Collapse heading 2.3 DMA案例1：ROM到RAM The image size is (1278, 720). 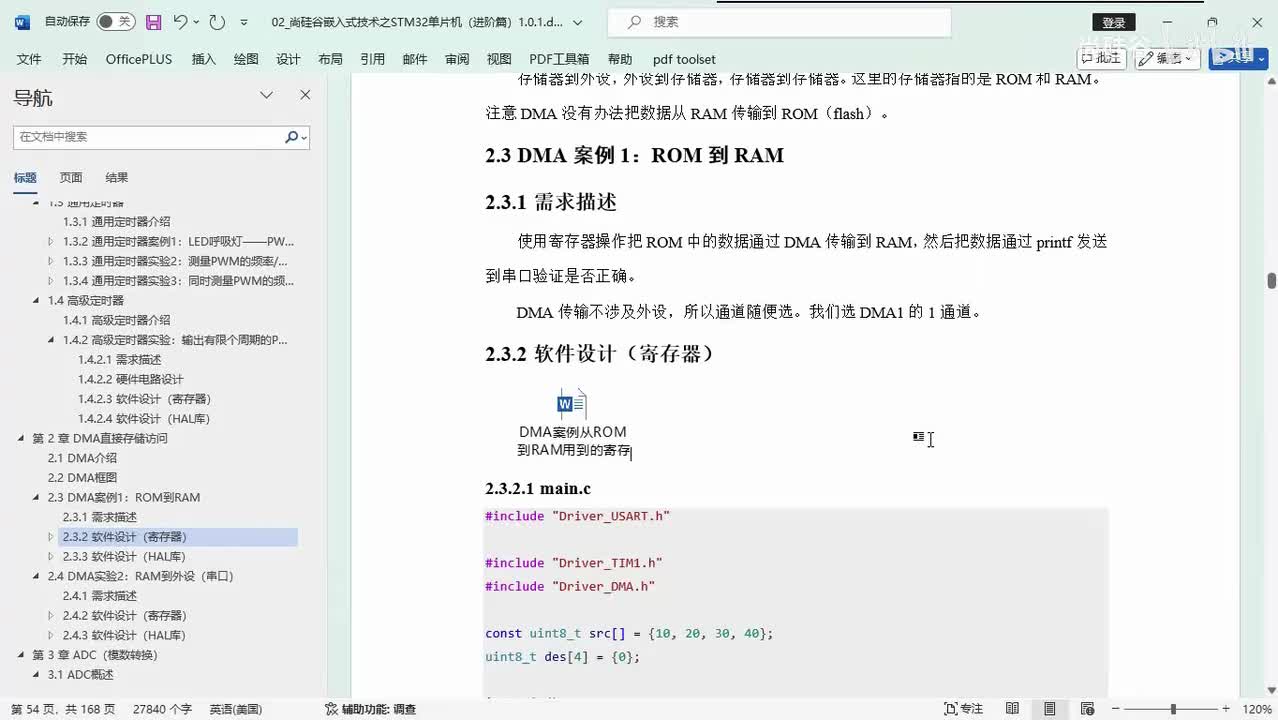(x=36, y=497)
